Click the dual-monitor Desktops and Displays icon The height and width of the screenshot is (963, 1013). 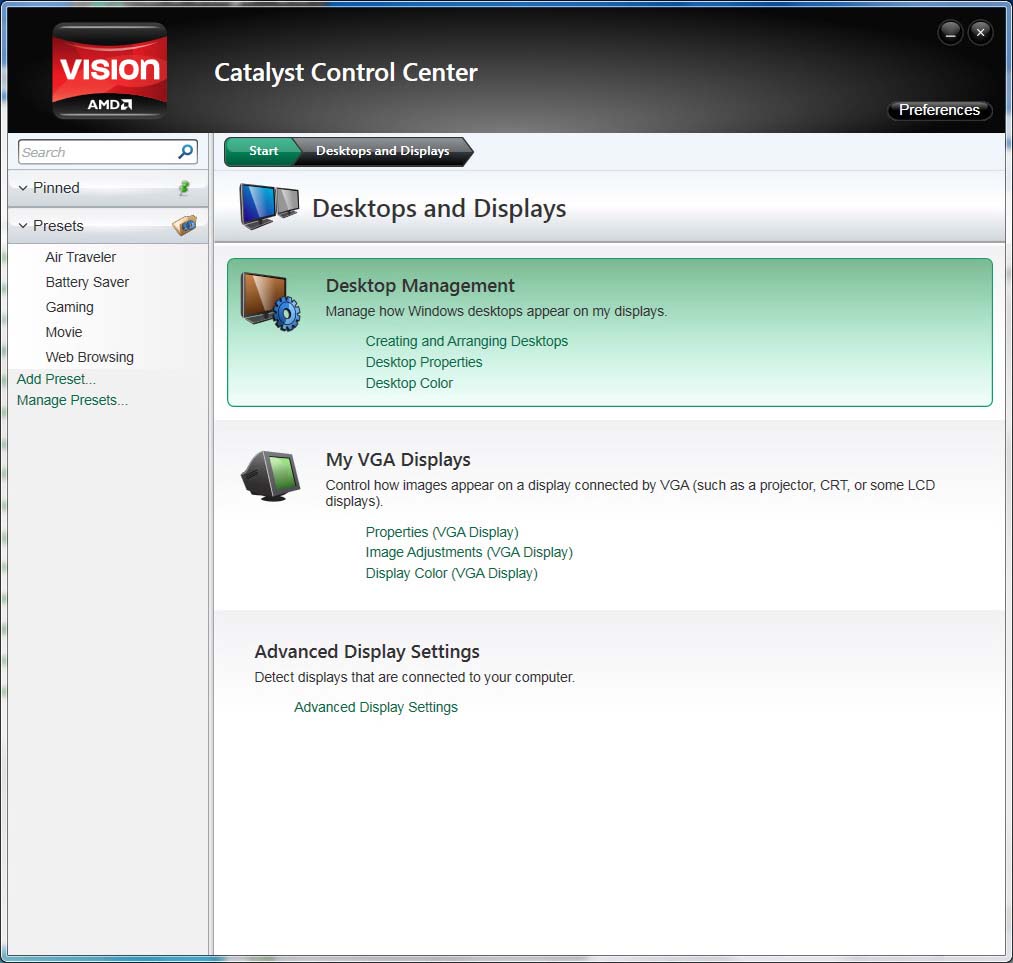[269, 207]
